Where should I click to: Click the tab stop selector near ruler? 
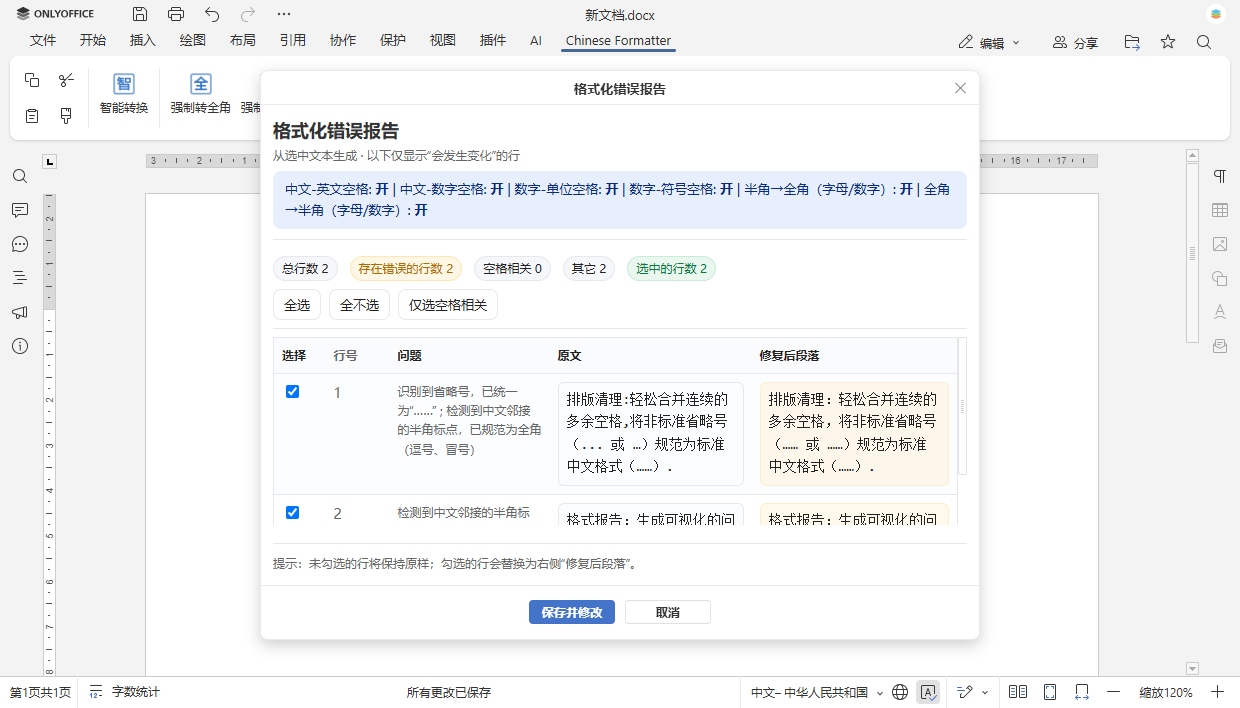(x=50, y=161)
